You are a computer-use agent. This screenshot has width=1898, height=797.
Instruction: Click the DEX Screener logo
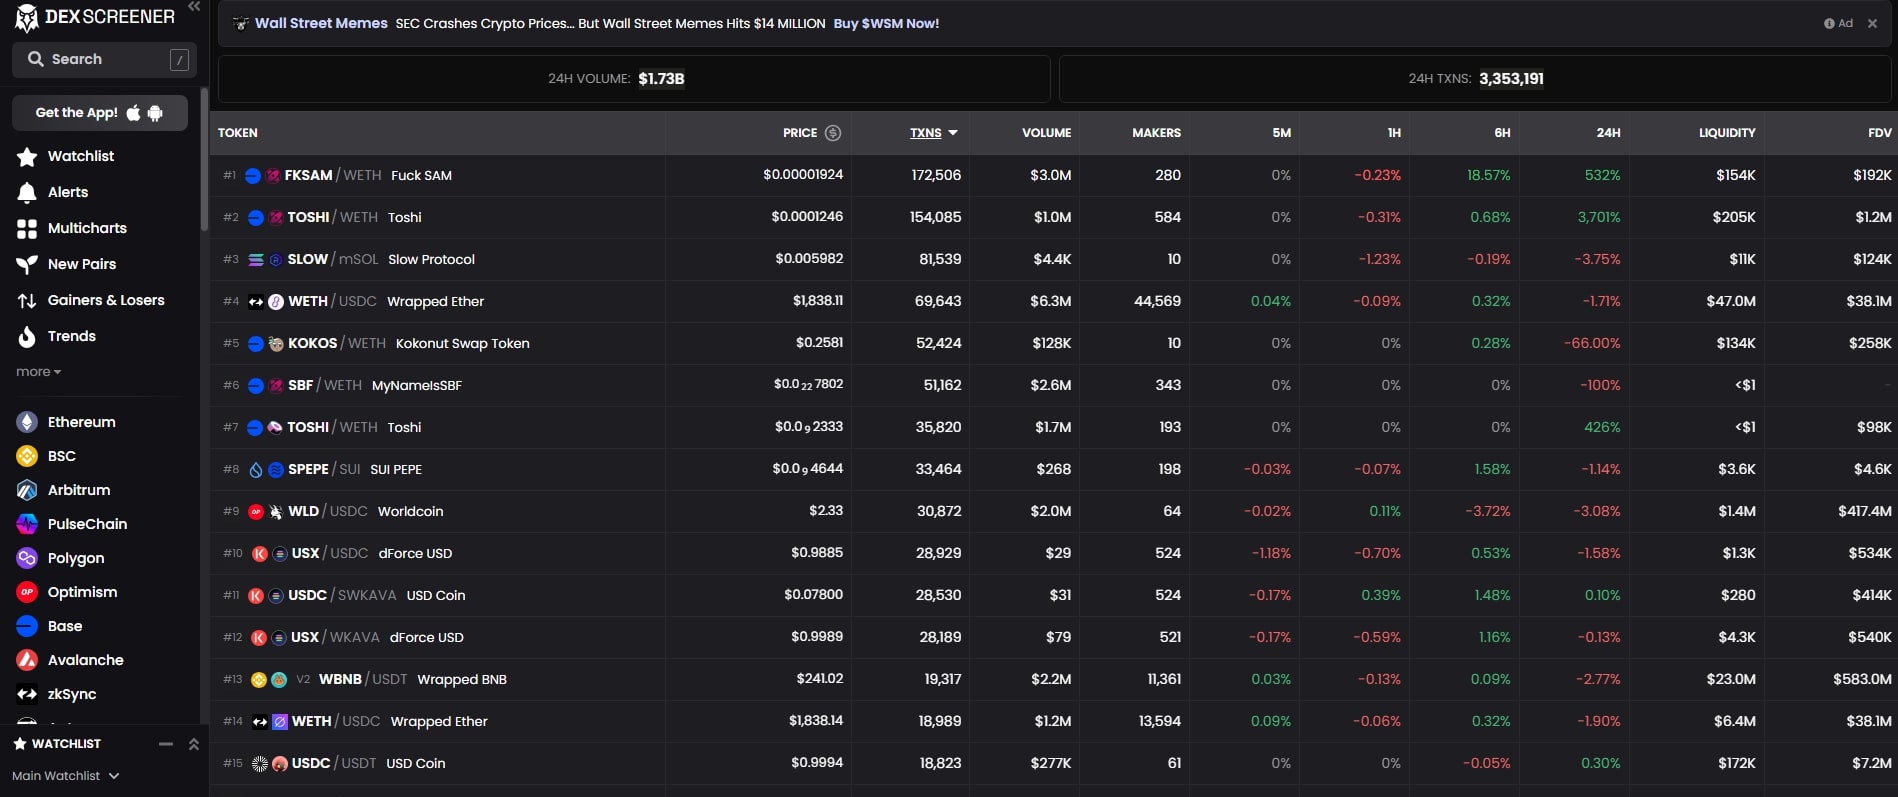tap(95, 17)
